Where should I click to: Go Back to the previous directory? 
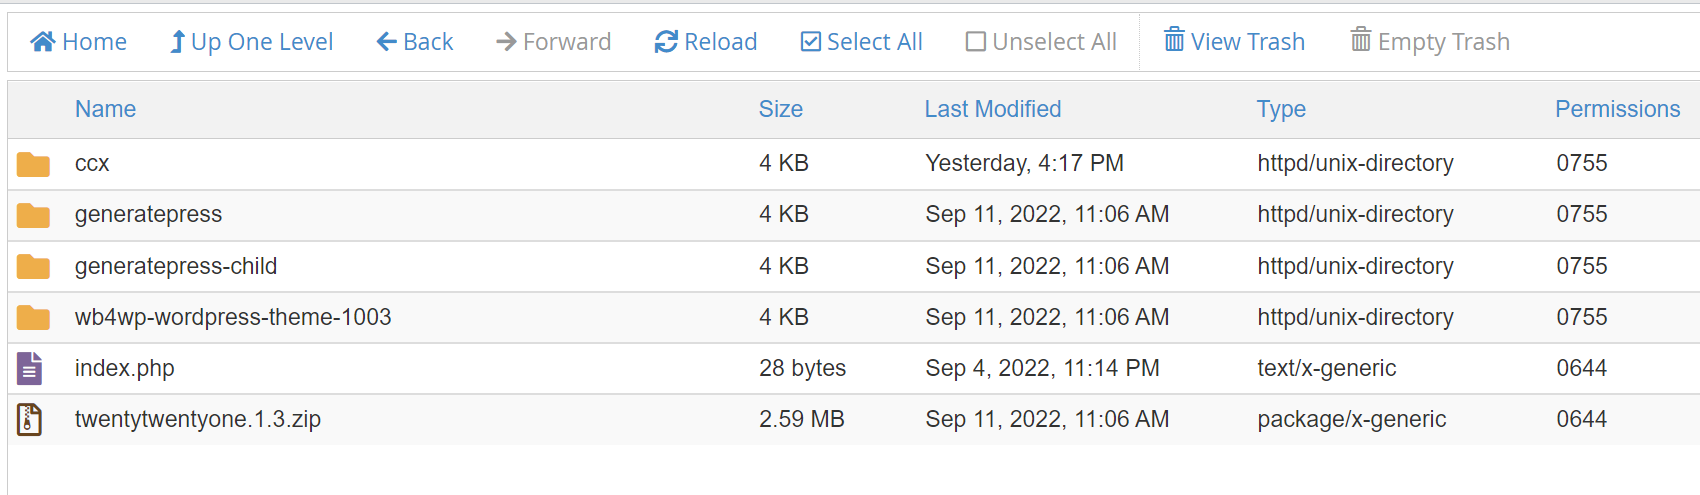click(x=415, y=42)
